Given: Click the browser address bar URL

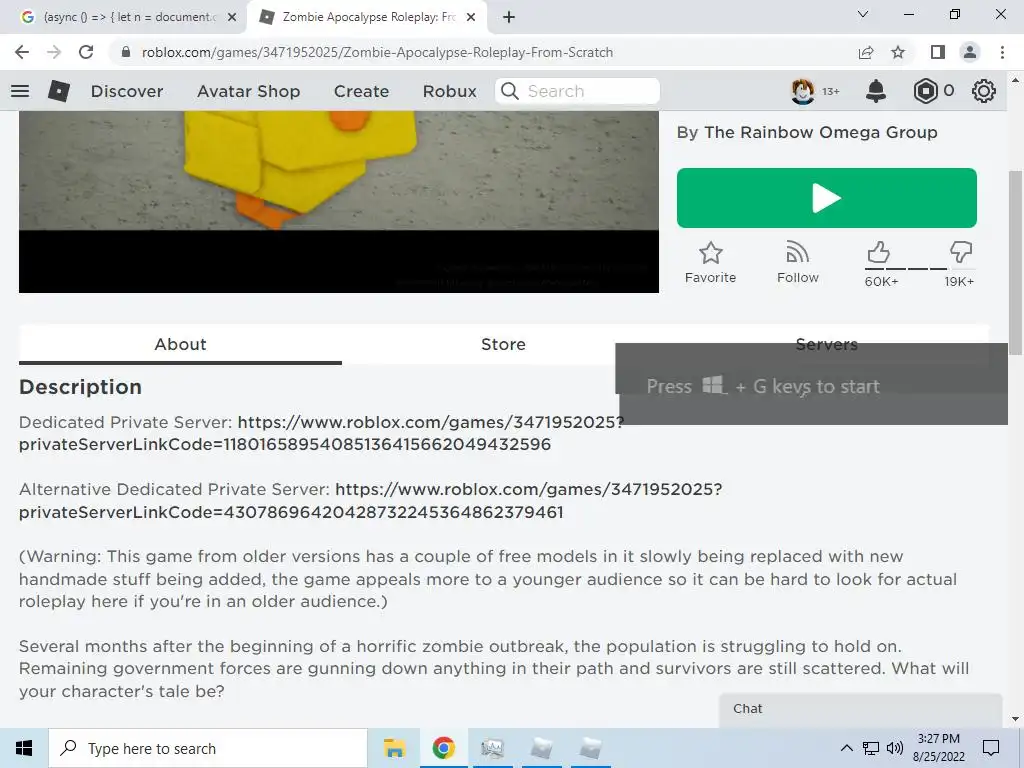Looking at the screenshot, I should point(377,52).
